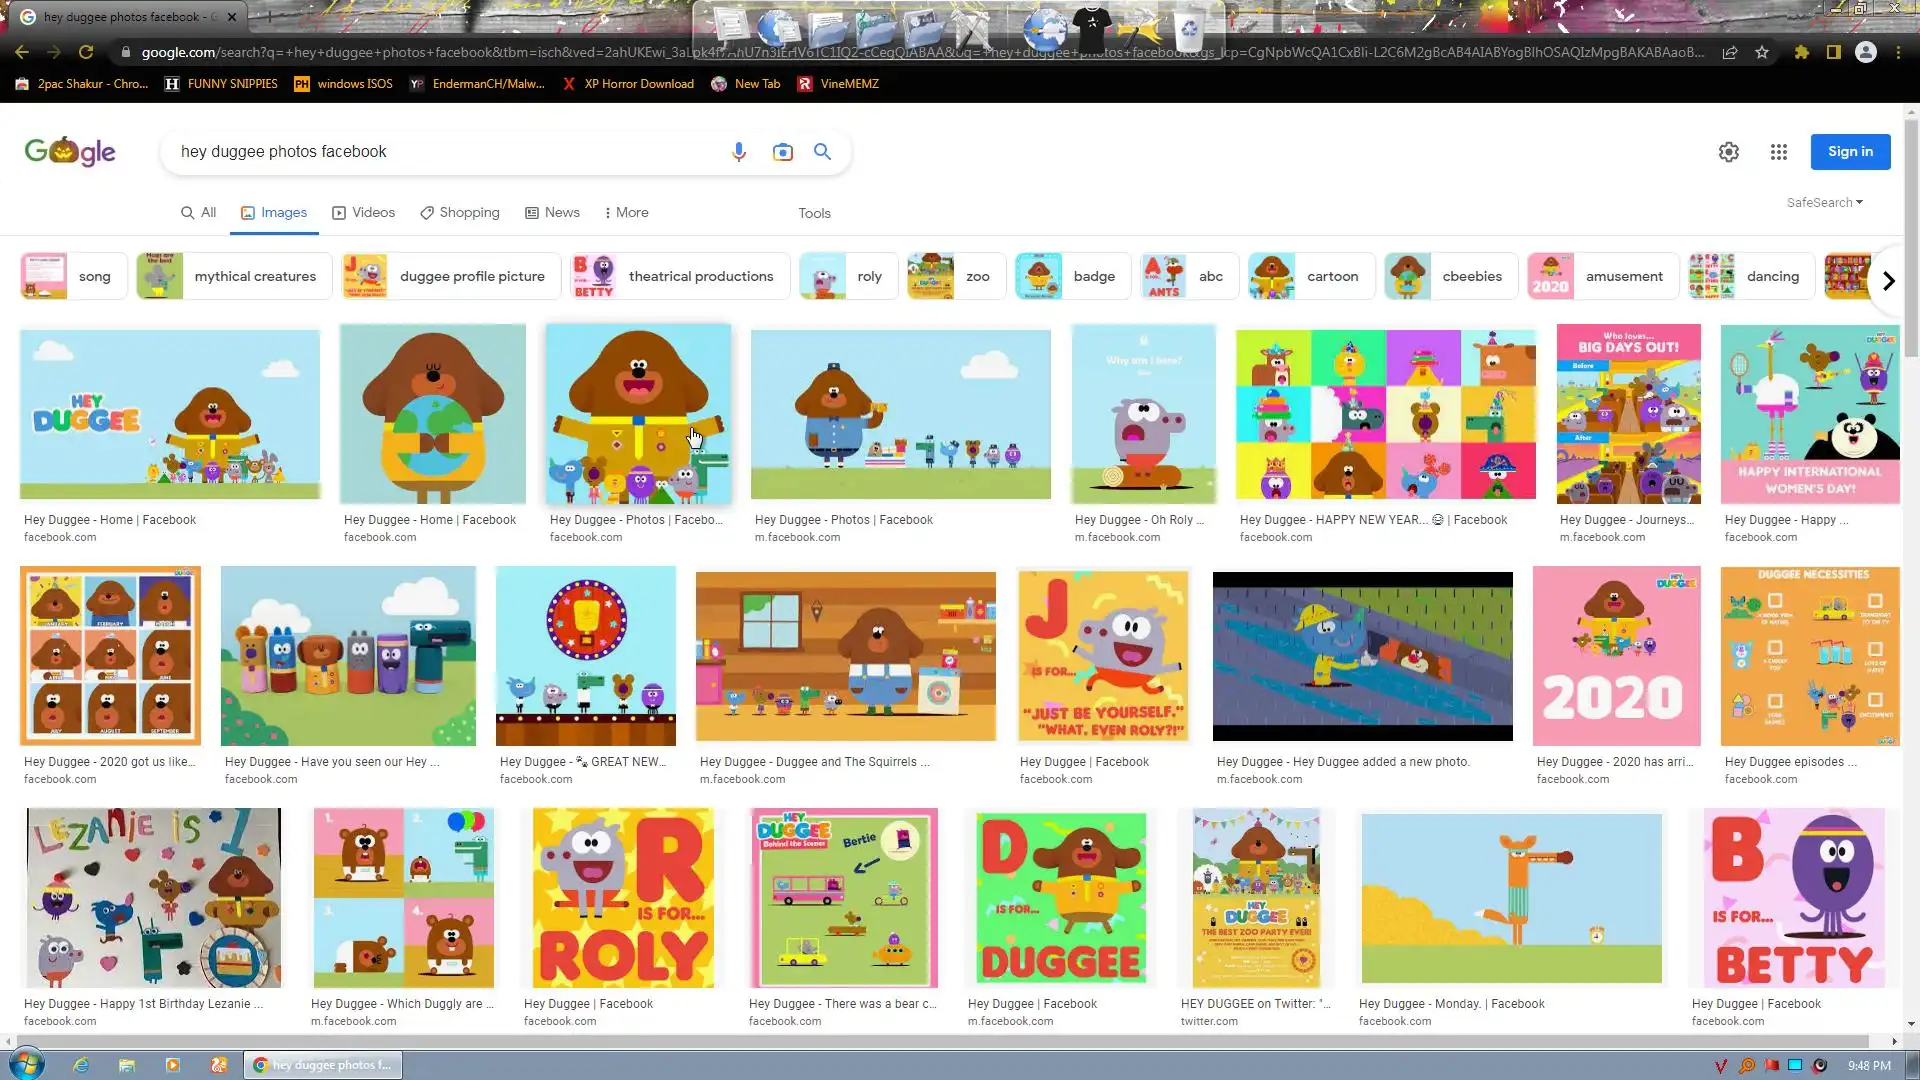Open Google quick settings gear icon
The height and width of the screenshot is (1080, 1920).
tap(1728, 152)
